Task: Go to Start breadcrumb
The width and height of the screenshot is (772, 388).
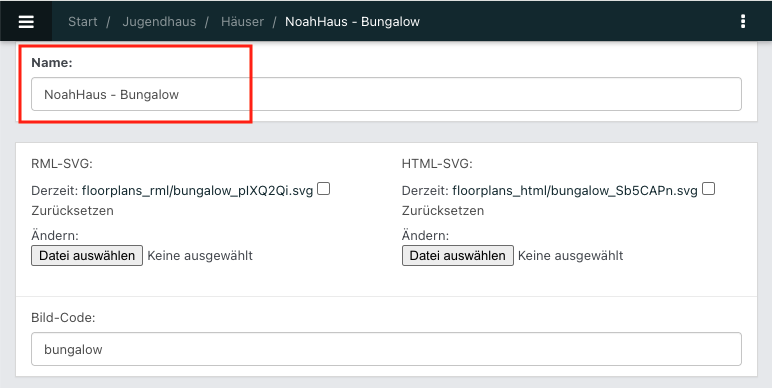Action: point(83,22)
